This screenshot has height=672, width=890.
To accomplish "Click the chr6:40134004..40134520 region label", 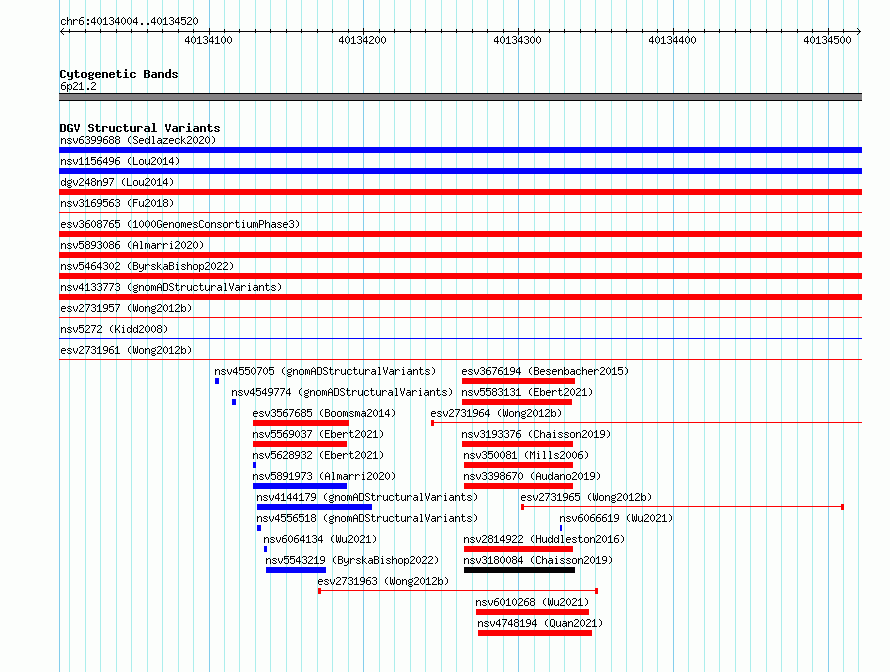I will (x=129, y=21).
